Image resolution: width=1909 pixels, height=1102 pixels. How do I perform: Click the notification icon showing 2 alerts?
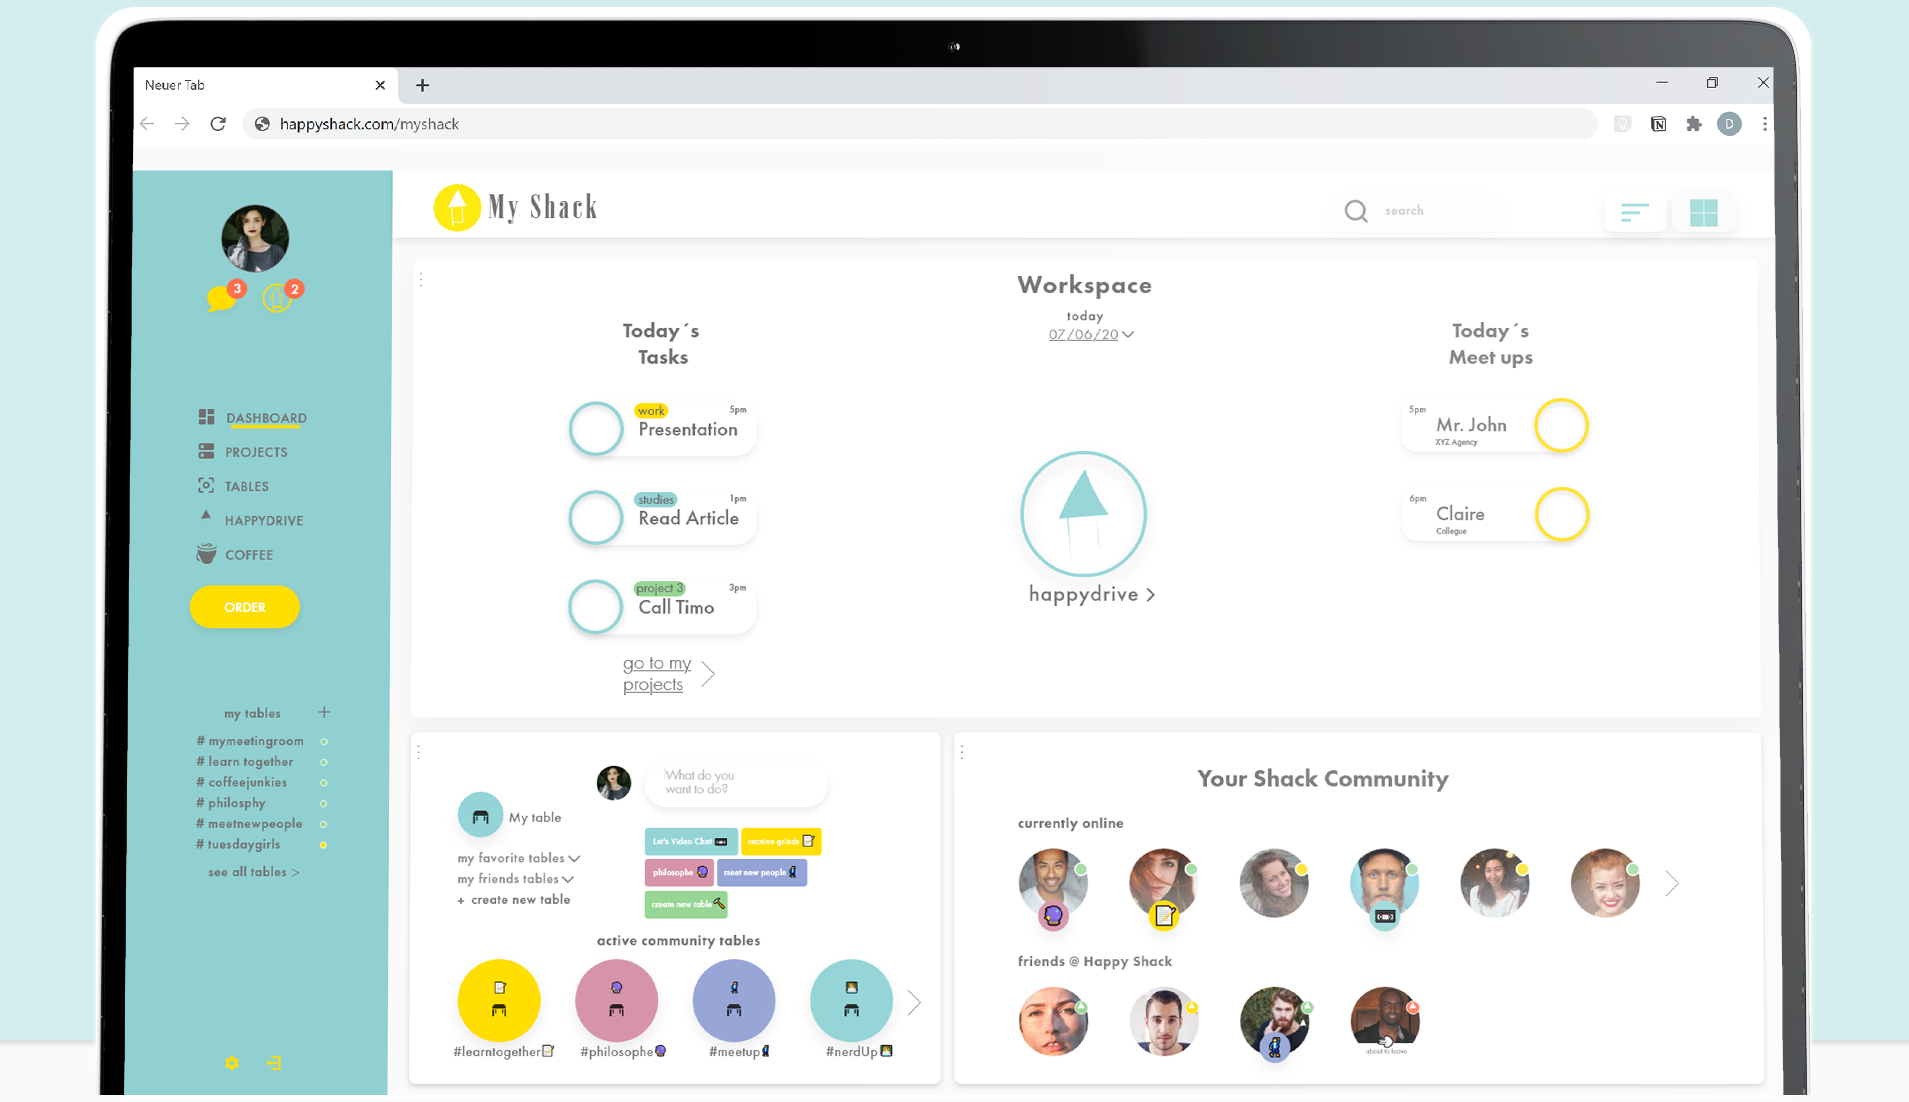[278, 296]
